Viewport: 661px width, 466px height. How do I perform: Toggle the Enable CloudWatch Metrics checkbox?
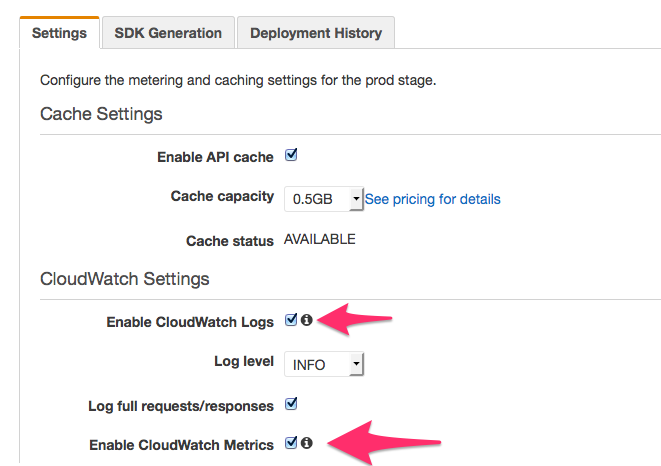291,442
